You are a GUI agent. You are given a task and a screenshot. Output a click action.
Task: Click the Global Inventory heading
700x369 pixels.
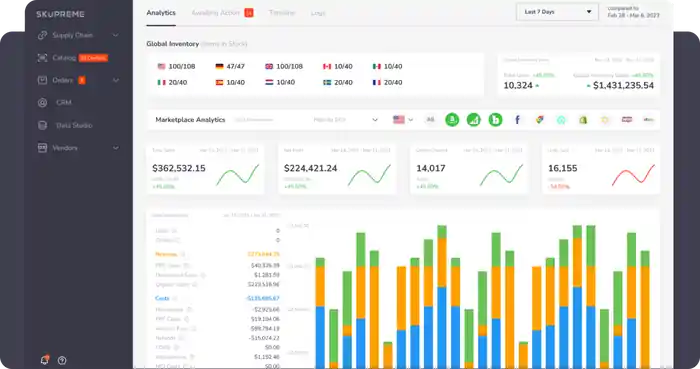[172, 44]
